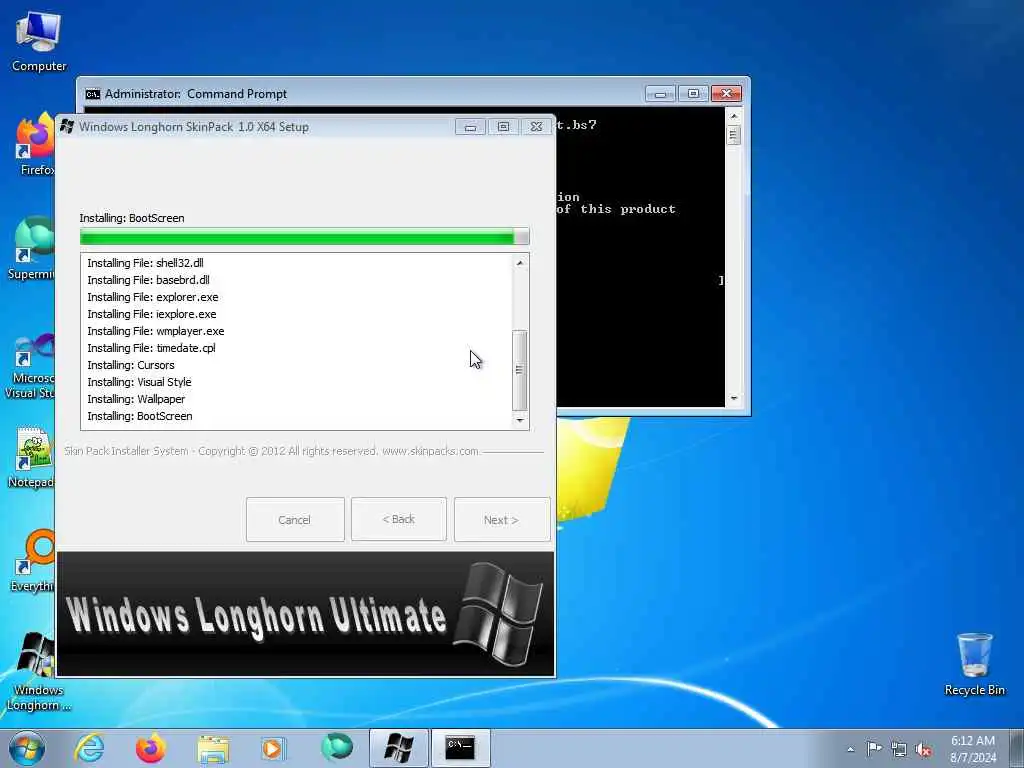Image resolution: width=1024 pixels, height=768 pixels.
Task: Select 'Installing File: shell32.dll' log line
Action: click(145, 263)
